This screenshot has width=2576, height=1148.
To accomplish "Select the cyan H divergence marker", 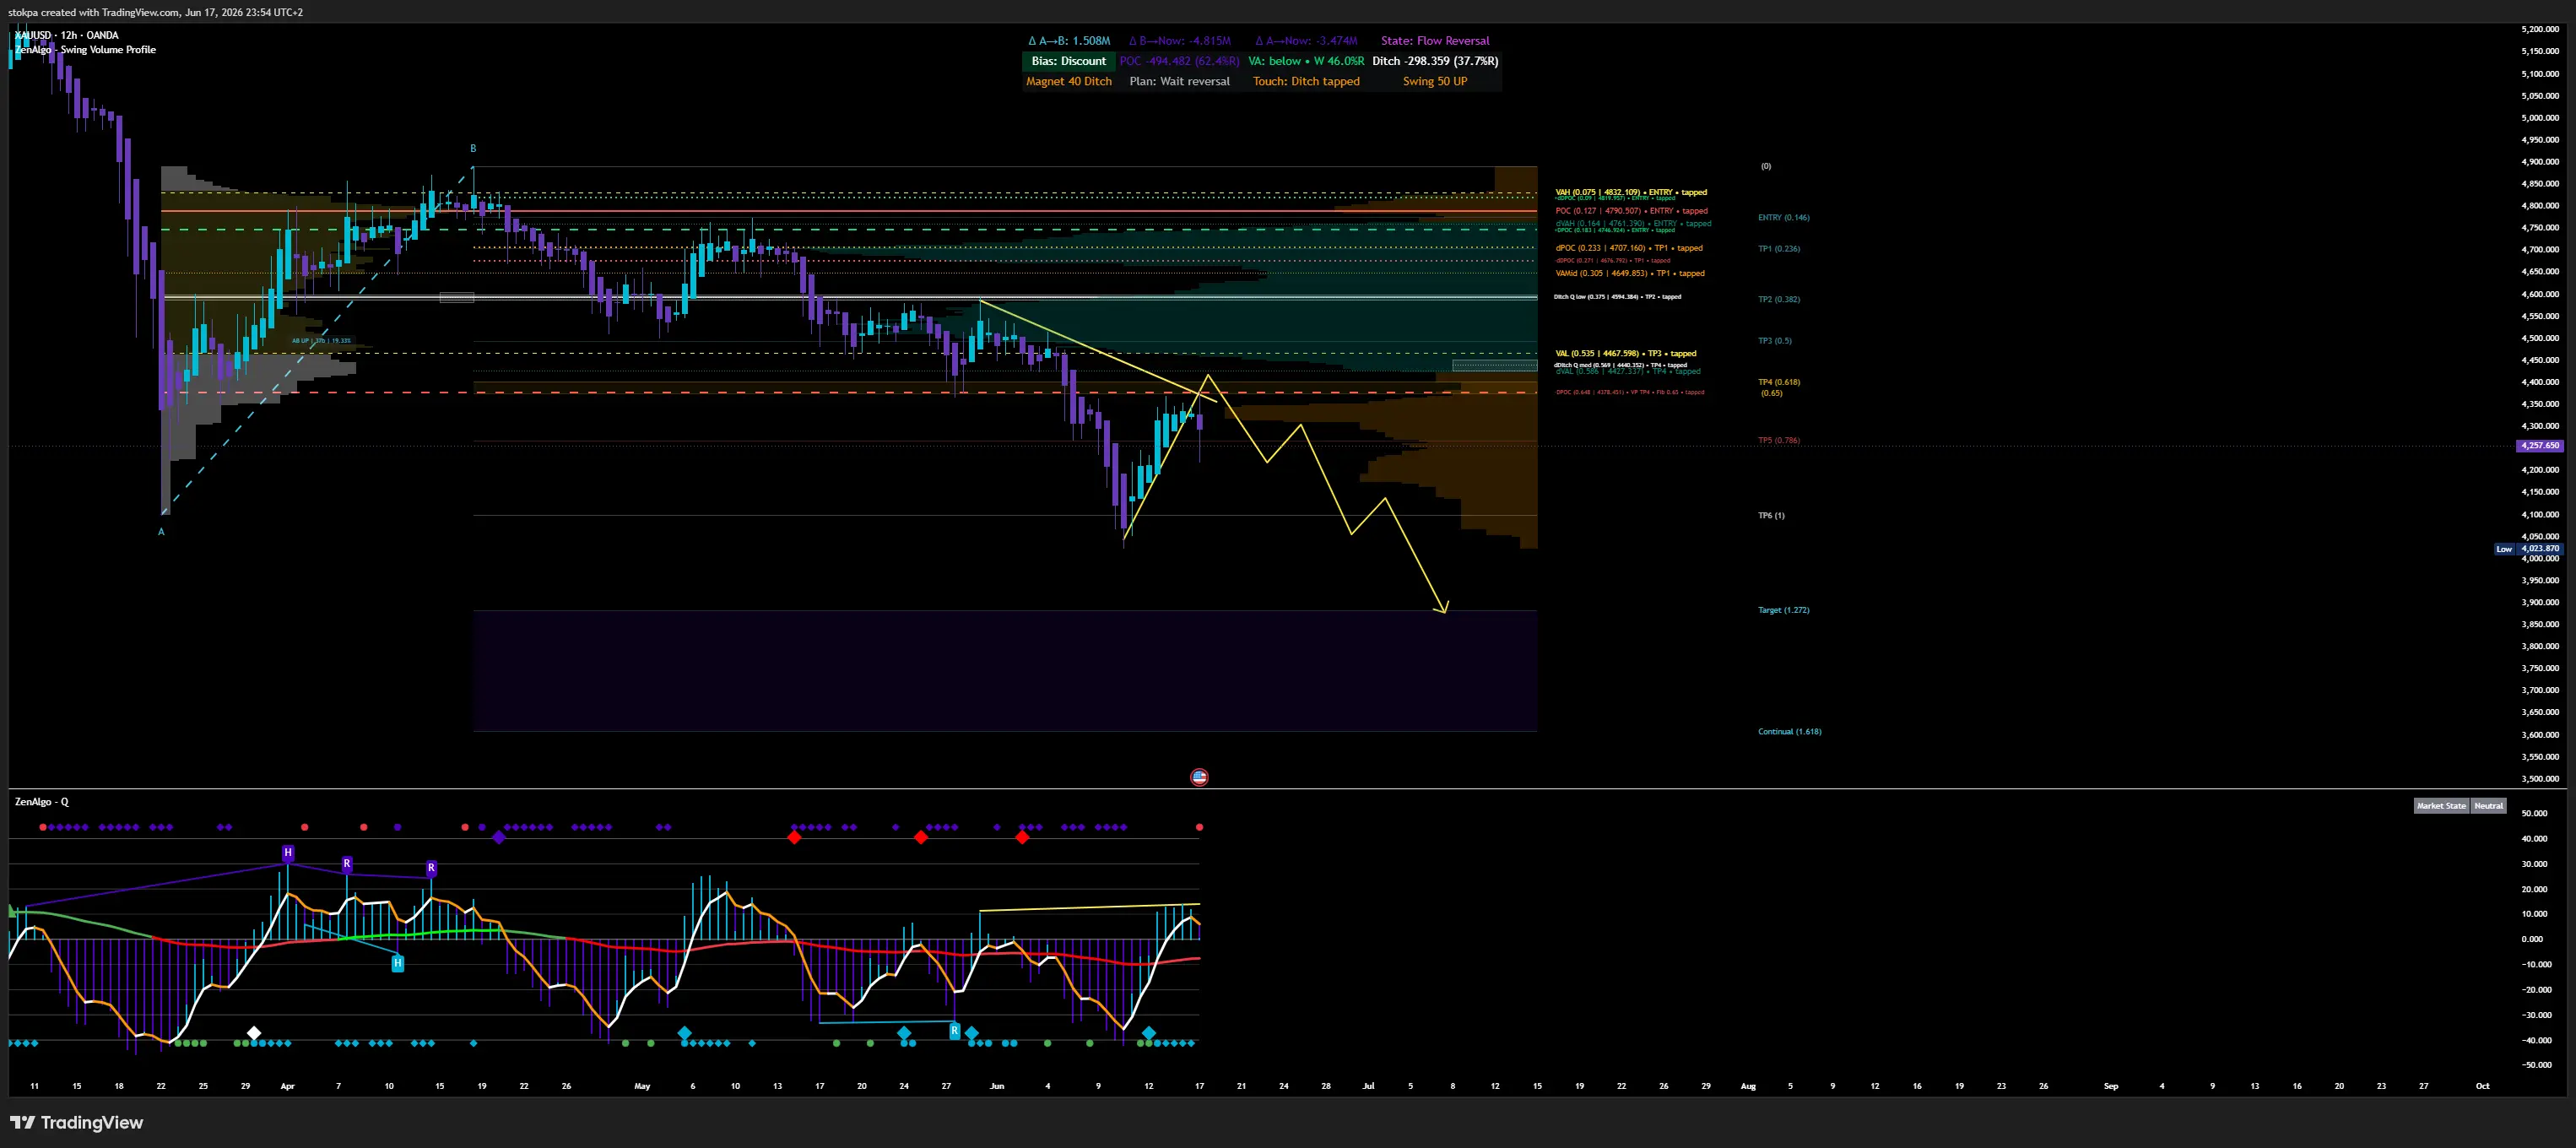I will (398, 963).
